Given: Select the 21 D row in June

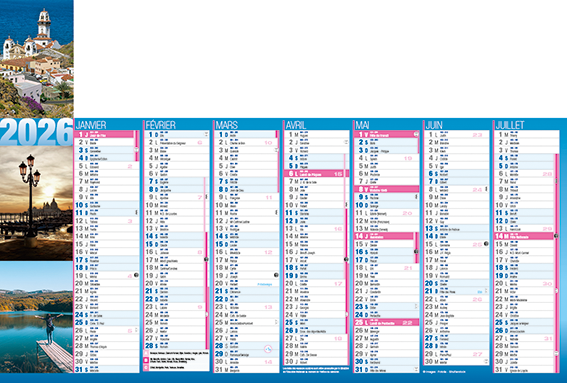Looking at the screenshot, I should (x=457, y=291).
